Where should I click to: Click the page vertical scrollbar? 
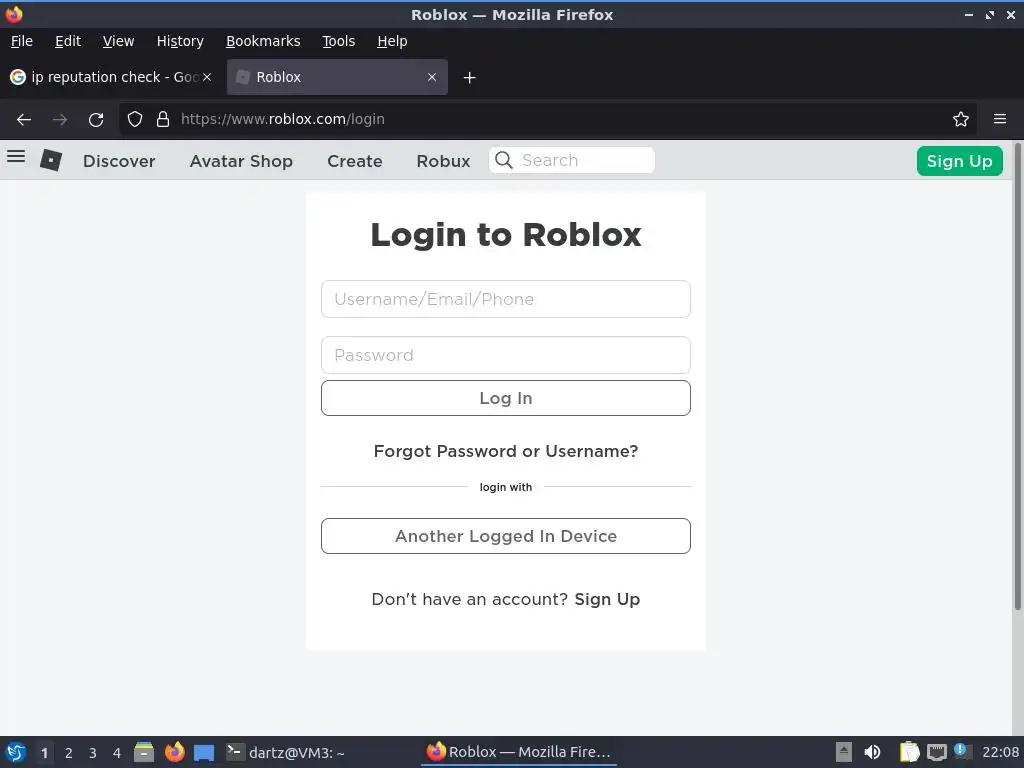click(x=1017, y=376)
